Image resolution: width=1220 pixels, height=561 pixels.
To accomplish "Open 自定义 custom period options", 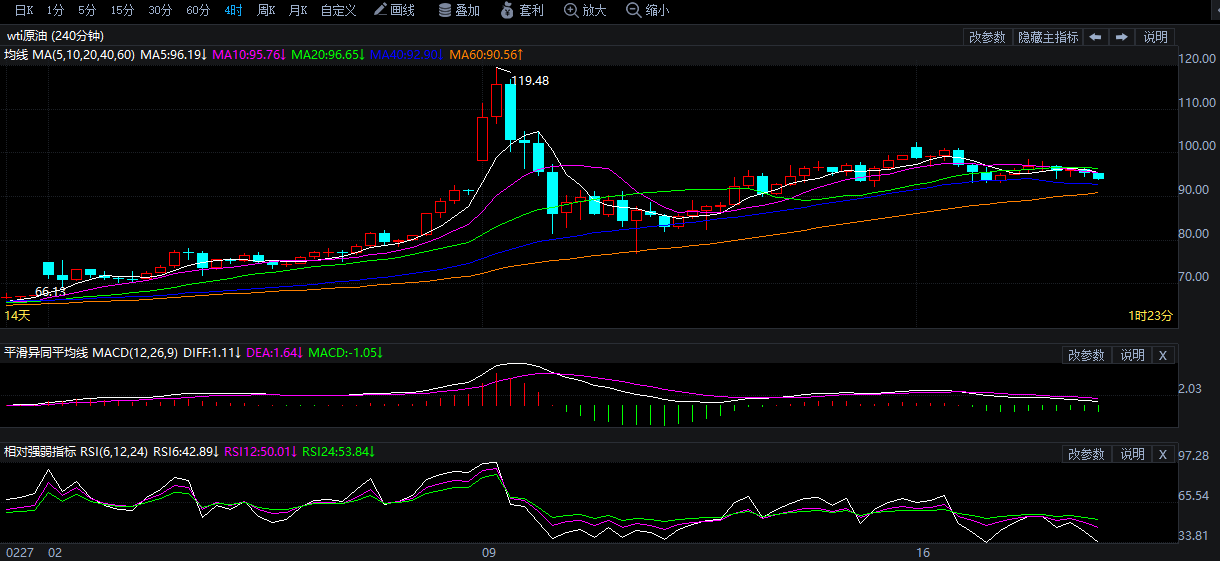I will click(x=340, y=10).
